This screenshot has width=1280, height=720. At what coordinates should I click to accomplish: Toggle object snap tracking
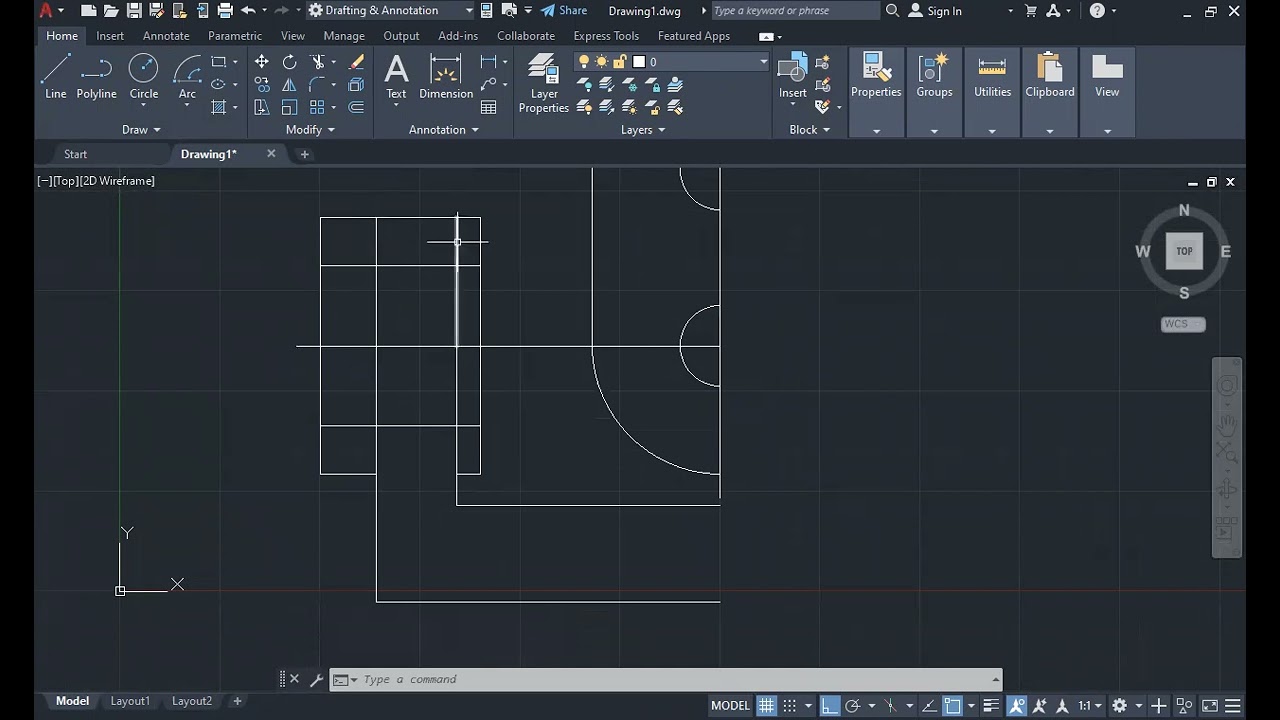(929, 705)
